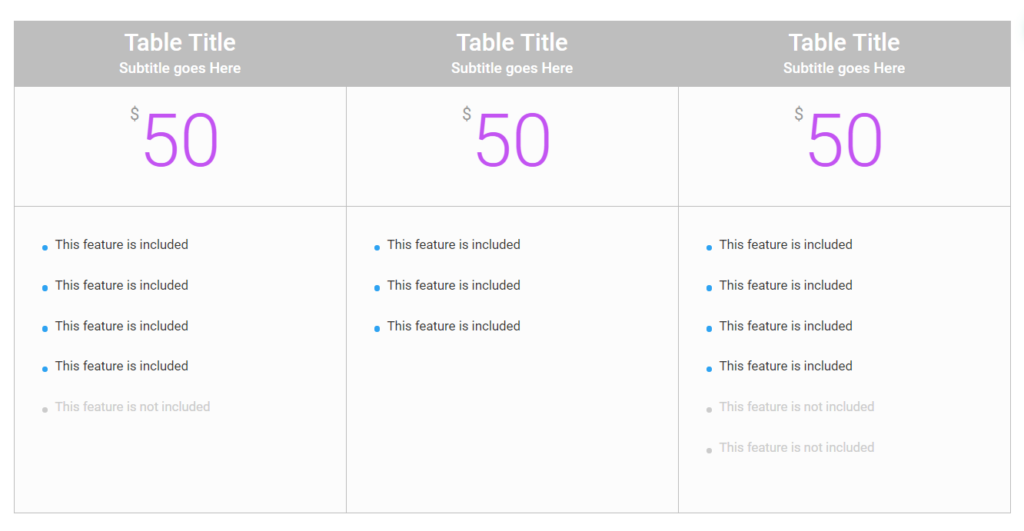Click the purple 50 price in the first table
Viewport: 1024px width, 531px height.
click(x=181, y=141)
